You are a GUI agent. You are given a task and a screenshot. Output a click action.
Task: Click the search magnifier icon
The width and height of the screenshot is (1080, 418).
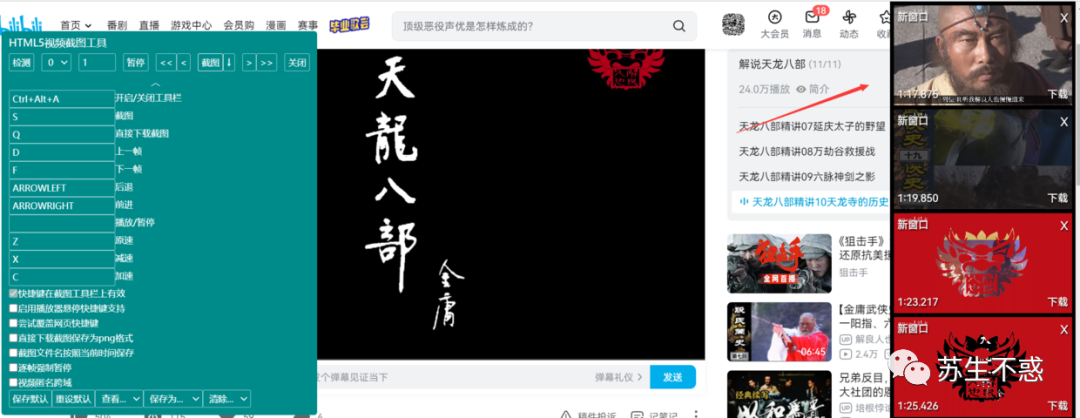(x=678, y=26)
